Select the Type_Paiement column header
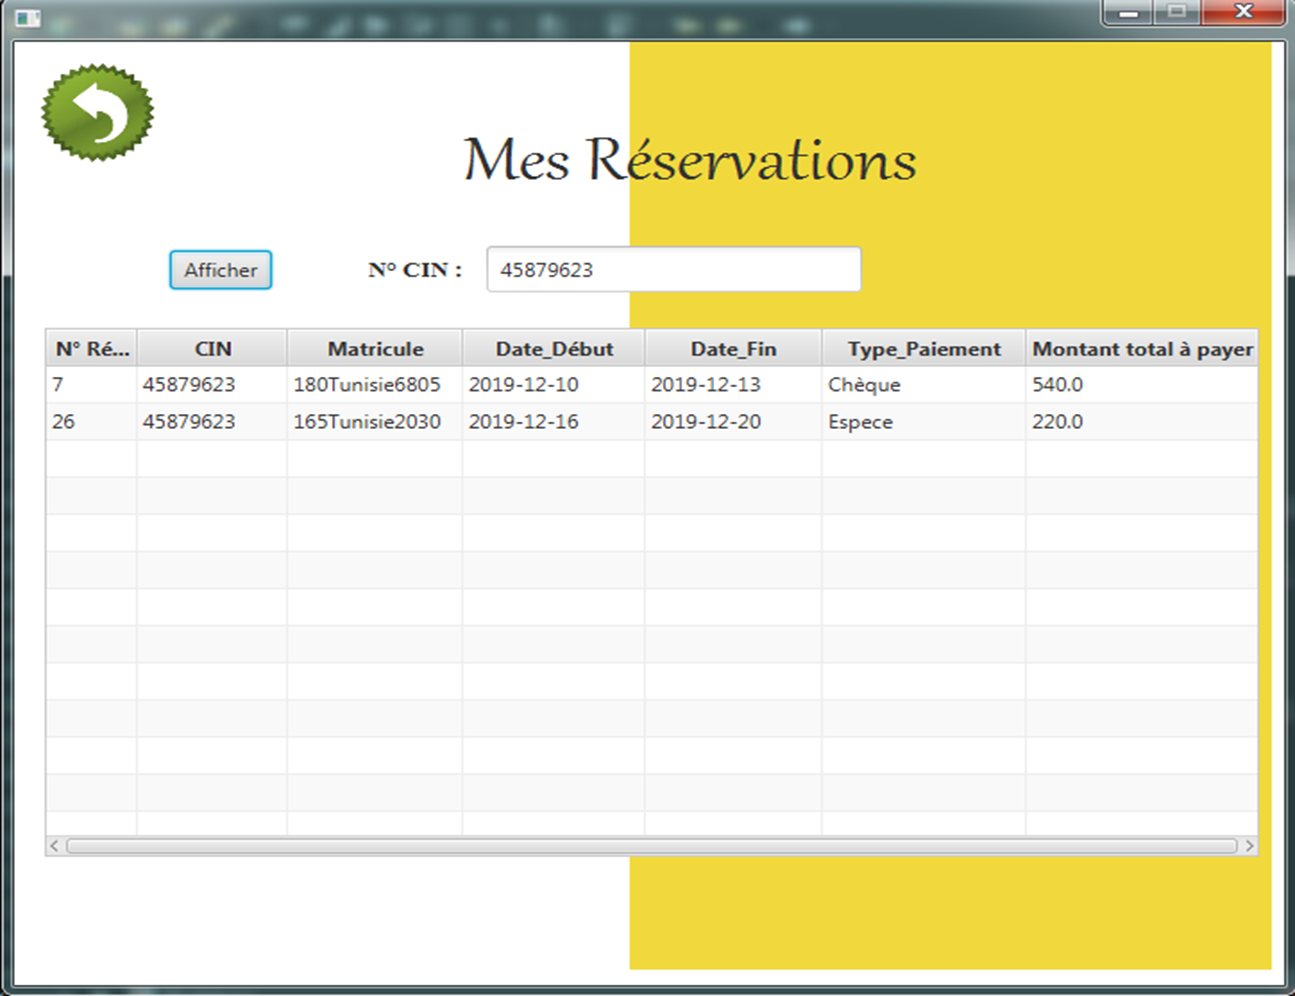The width and height of the screenshot is (1295, 996). coord(921,348)
